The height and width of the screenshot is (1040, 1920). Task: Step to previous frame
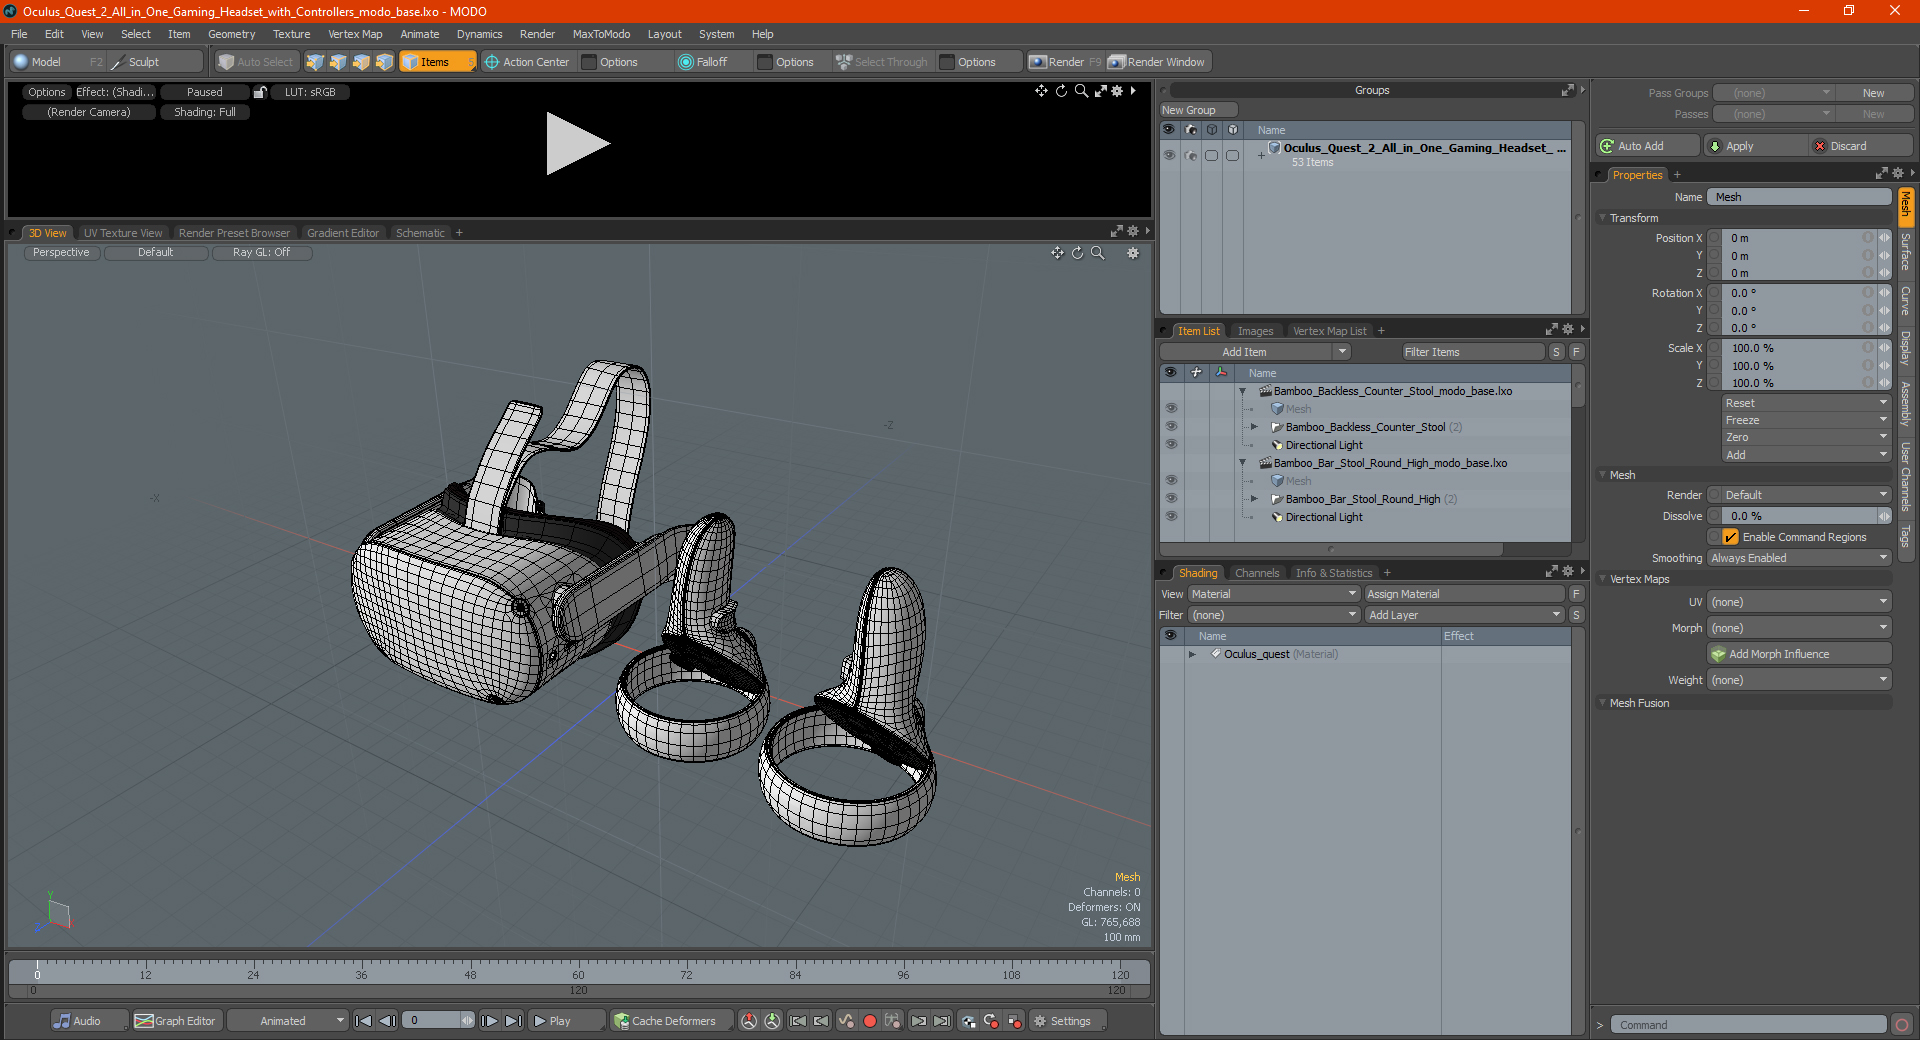388,1021
